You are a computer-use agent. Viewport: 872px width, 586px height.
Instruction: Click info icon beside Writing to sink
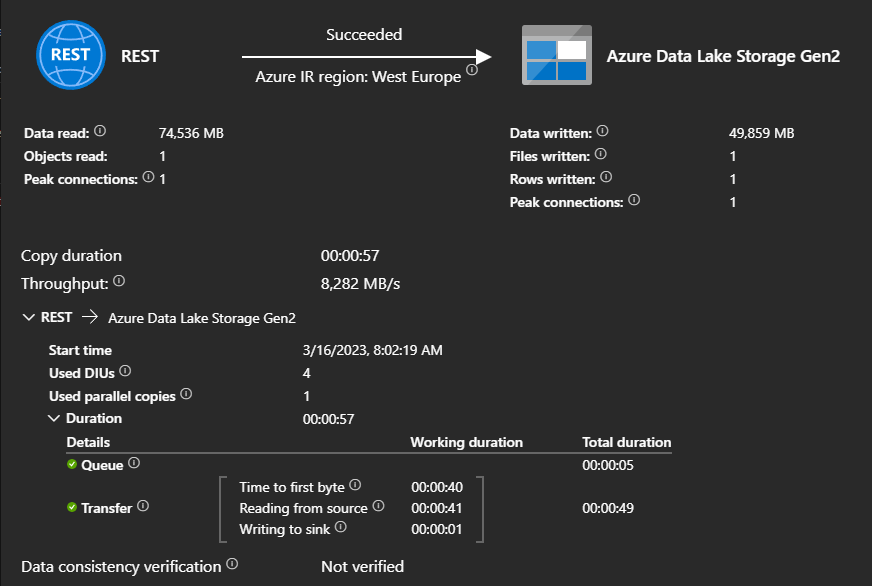point(341,527)
